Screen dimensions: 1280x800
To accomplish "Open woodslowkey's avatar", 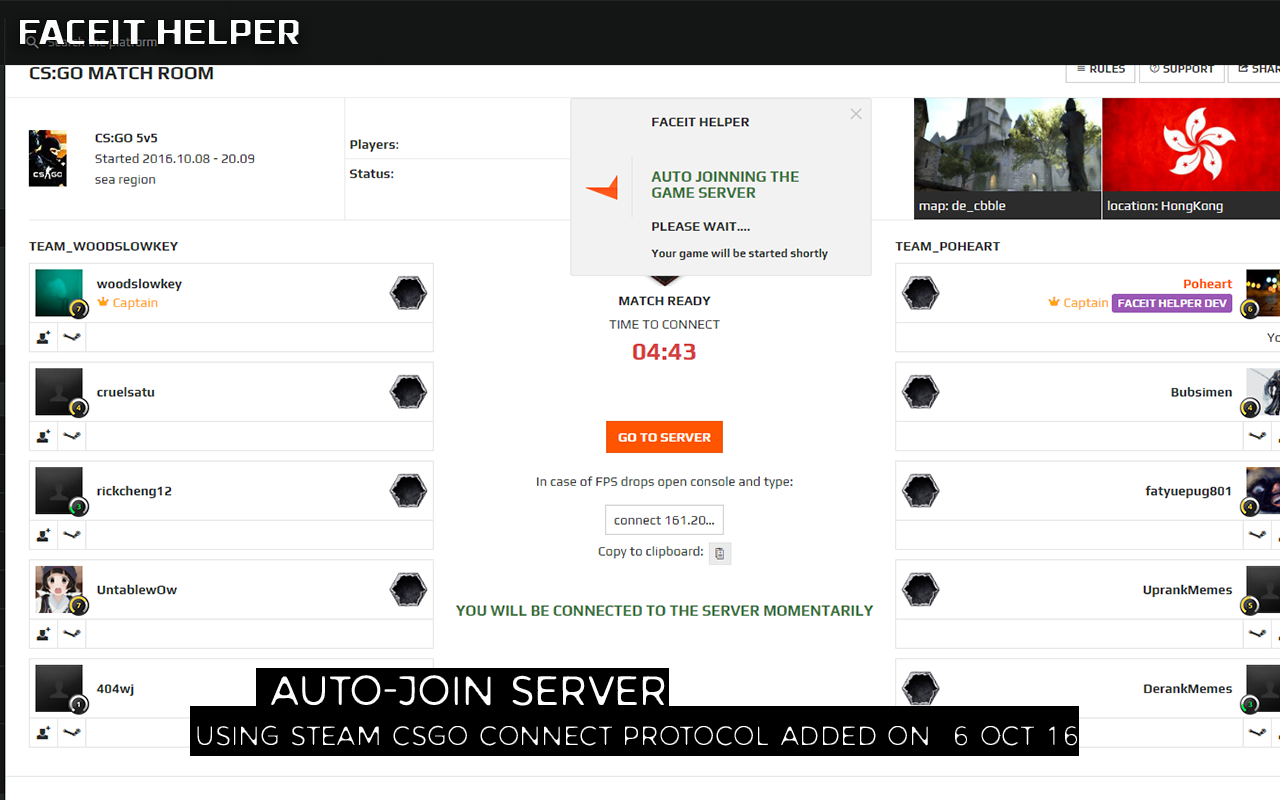I will [x=59, y=293].
